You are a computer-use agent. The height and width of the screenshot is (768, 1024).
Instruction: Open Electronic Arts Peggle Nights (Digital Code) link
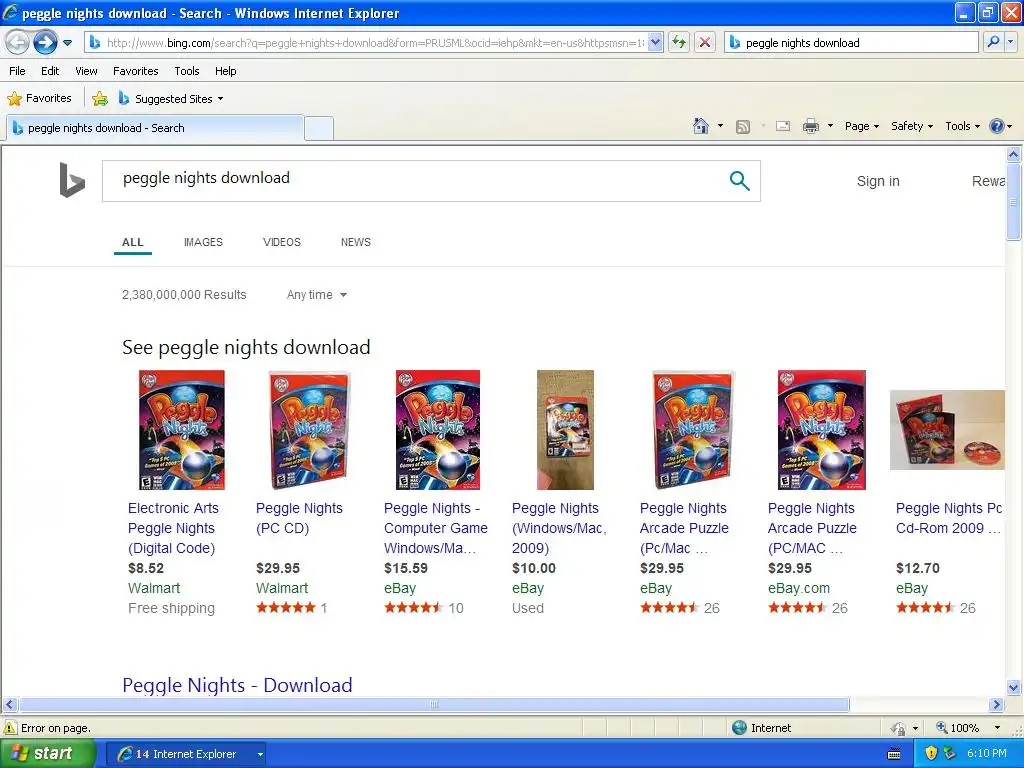coord(173,528)
